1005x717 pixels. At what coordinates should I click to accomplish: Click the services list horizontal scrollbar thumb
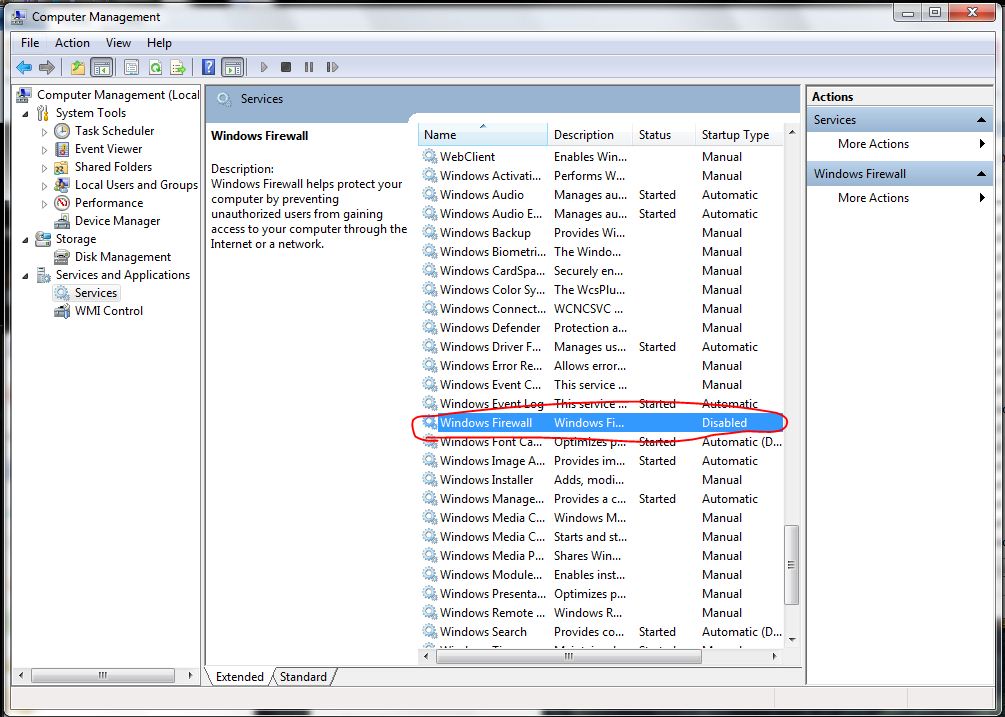[569, 656]
